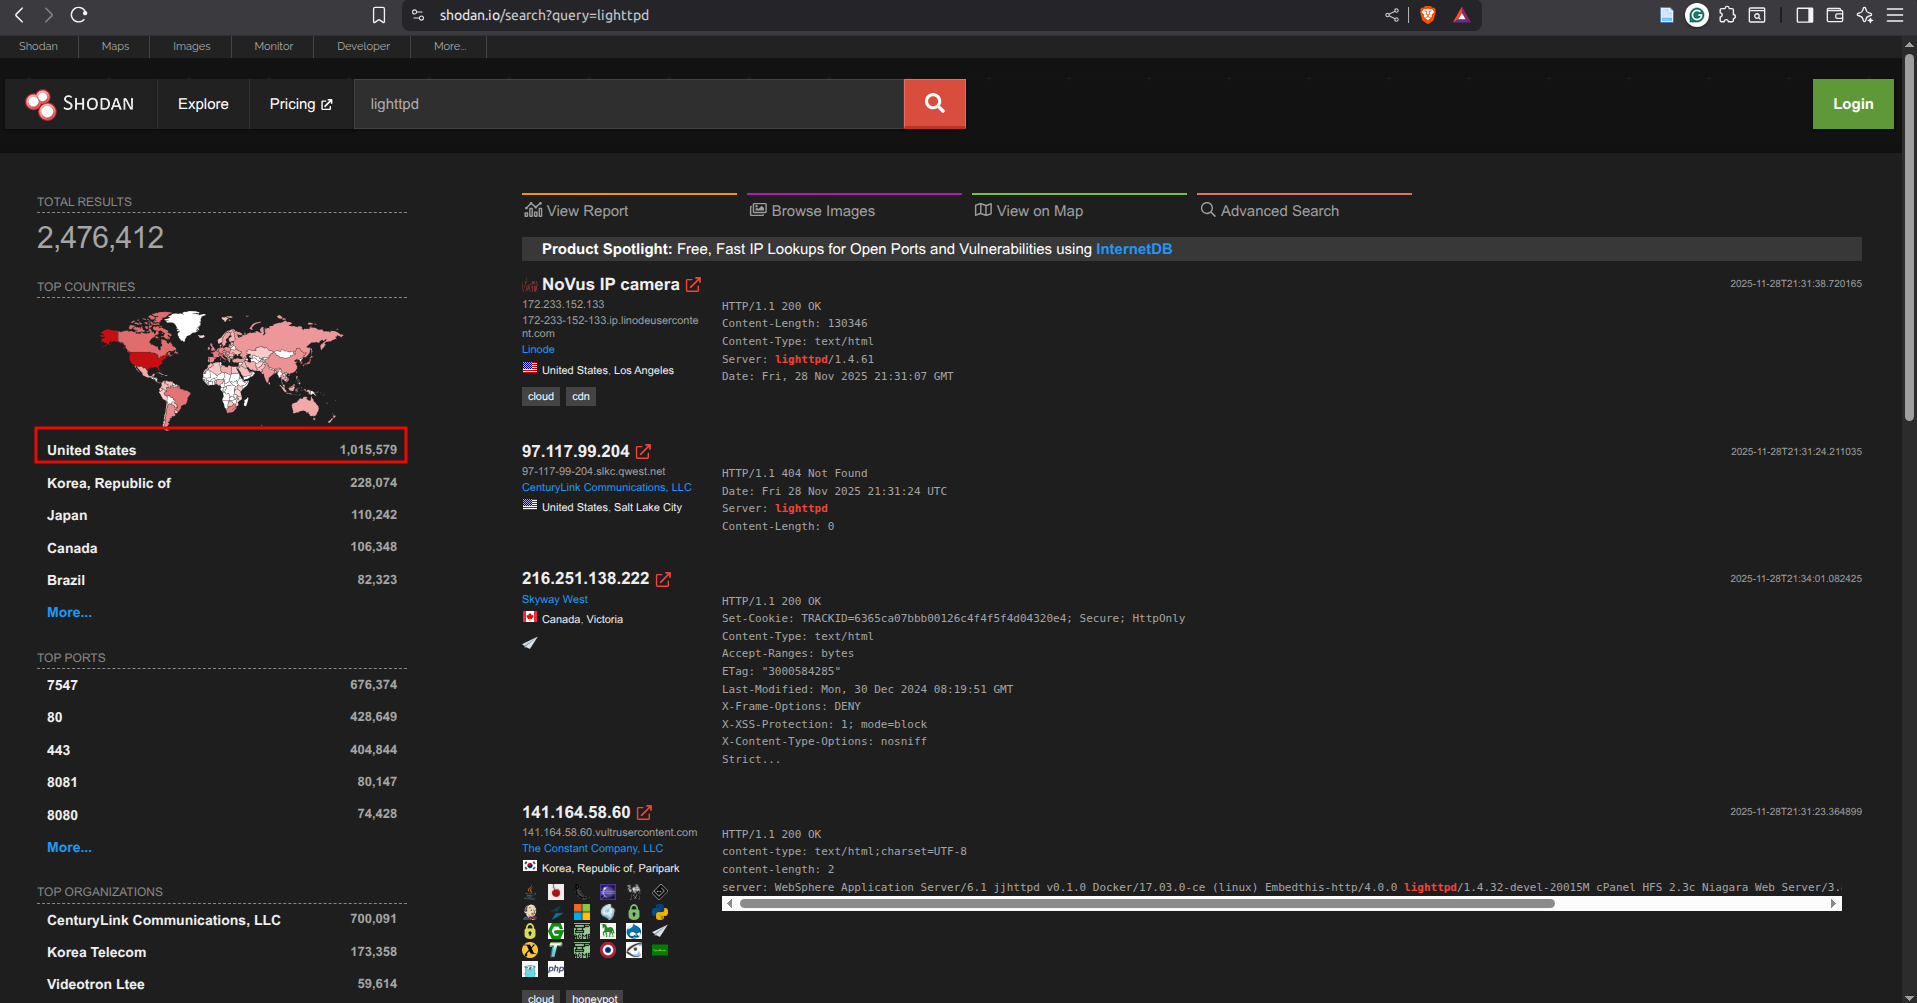Open browser extensions puzzle icon
This screenshot has height=1003, width=1917.
(1727, 15)
